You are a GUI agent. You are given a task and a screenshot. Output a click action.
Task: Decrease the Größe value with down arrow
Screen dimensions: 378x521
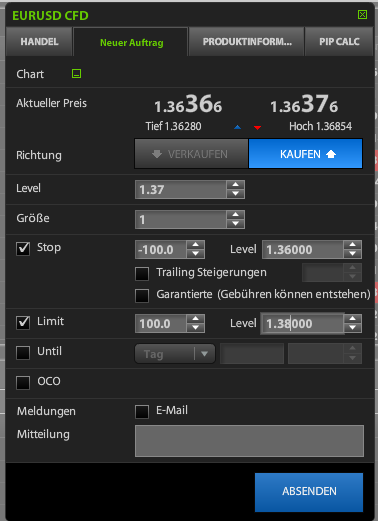point(236,224)
